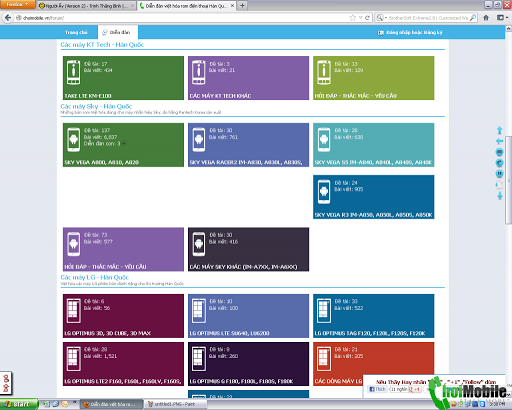512x410 pixels.
Task: Switch to untitled1.PNG - Paint taskbar window
Action: pos(176,404)
